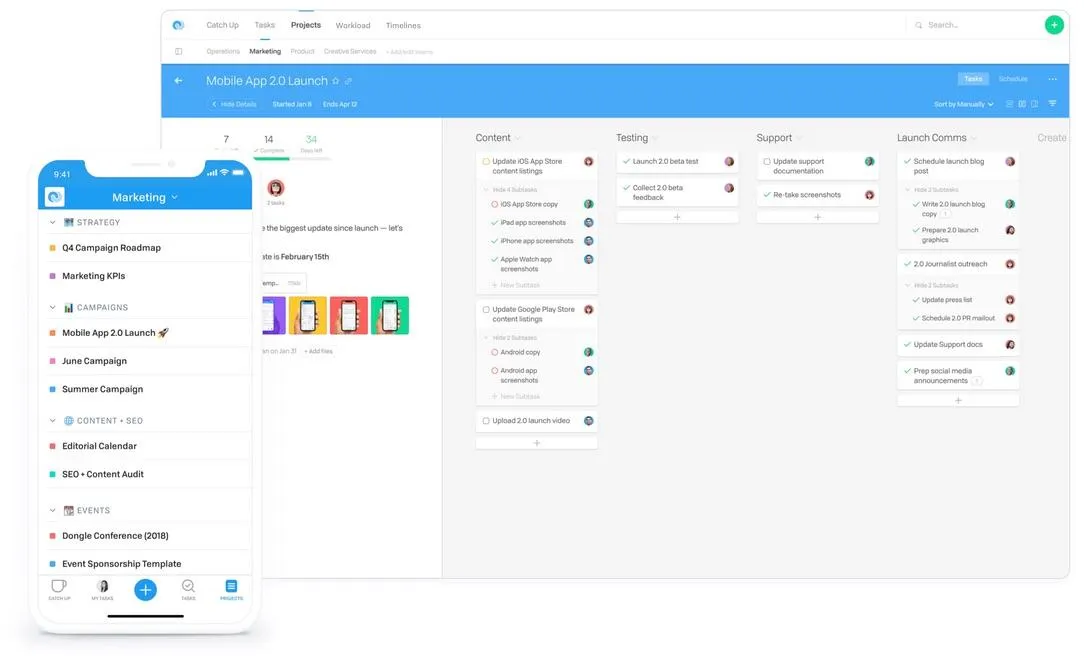Collapse the EVENTS section on phone

pos(53,510)
